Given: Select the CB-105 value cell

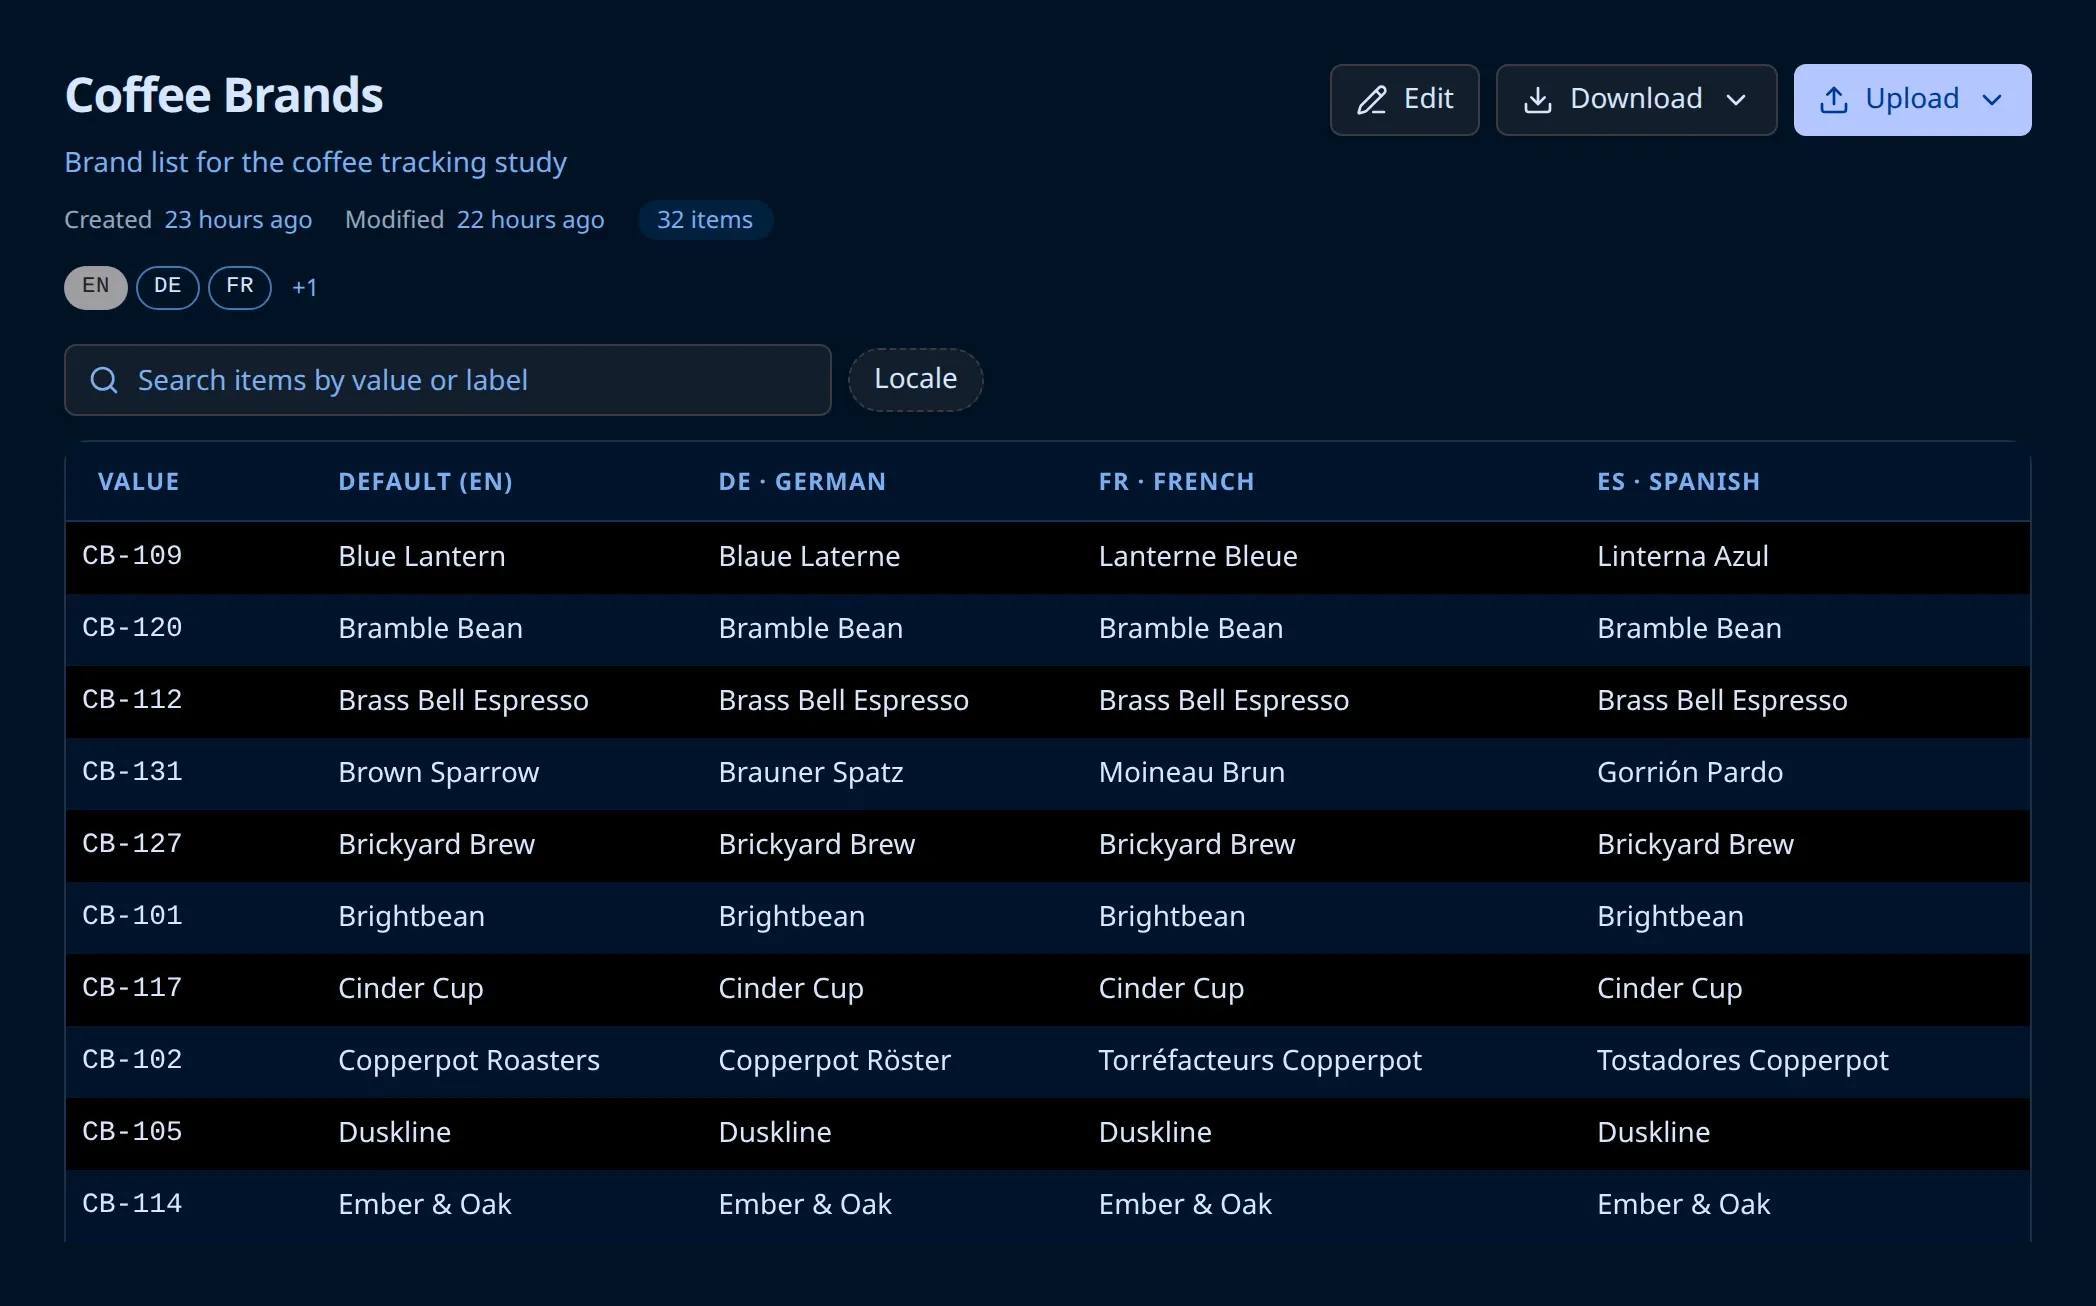Looking at the screenshot, I should pos(132,1132).
